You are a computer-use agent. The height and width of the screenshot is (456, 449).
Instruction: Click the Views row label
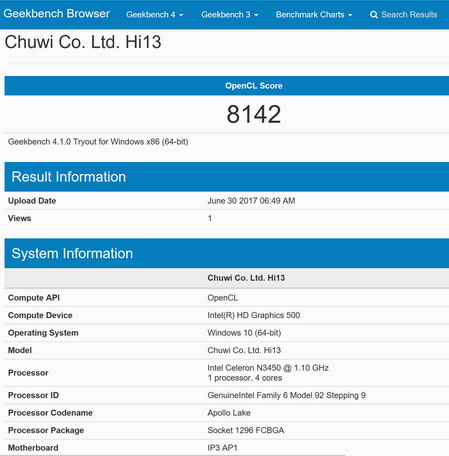click(20, 218)
